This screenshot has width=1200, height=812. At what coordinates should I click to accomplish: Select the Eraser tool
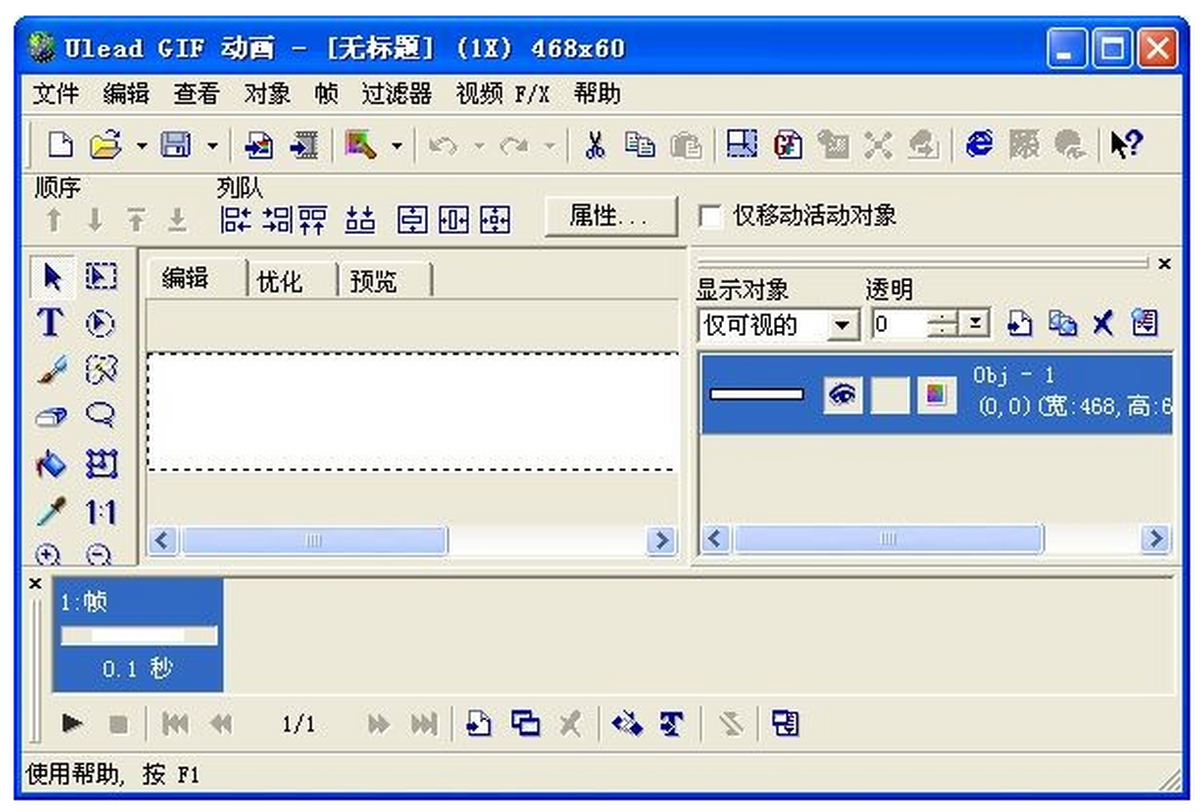coord(50,418)
